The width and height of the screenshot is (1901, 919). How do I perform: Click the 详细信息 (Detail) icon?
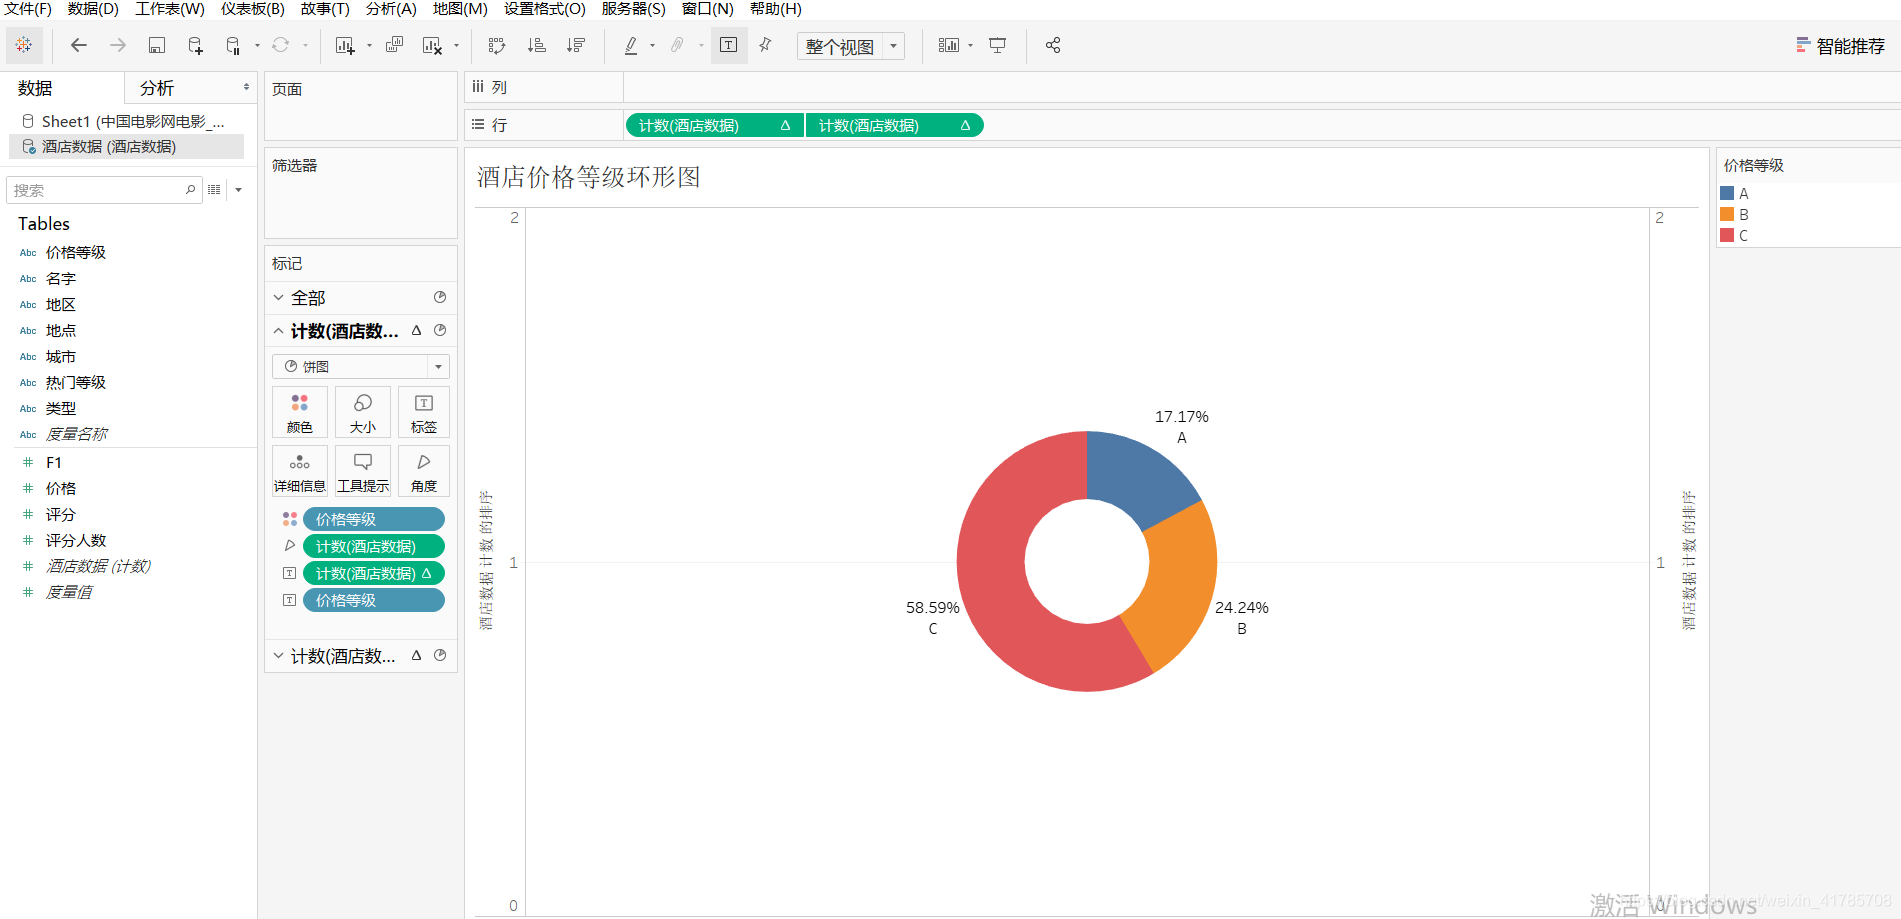pyautogui.click(x=299, y=470)
